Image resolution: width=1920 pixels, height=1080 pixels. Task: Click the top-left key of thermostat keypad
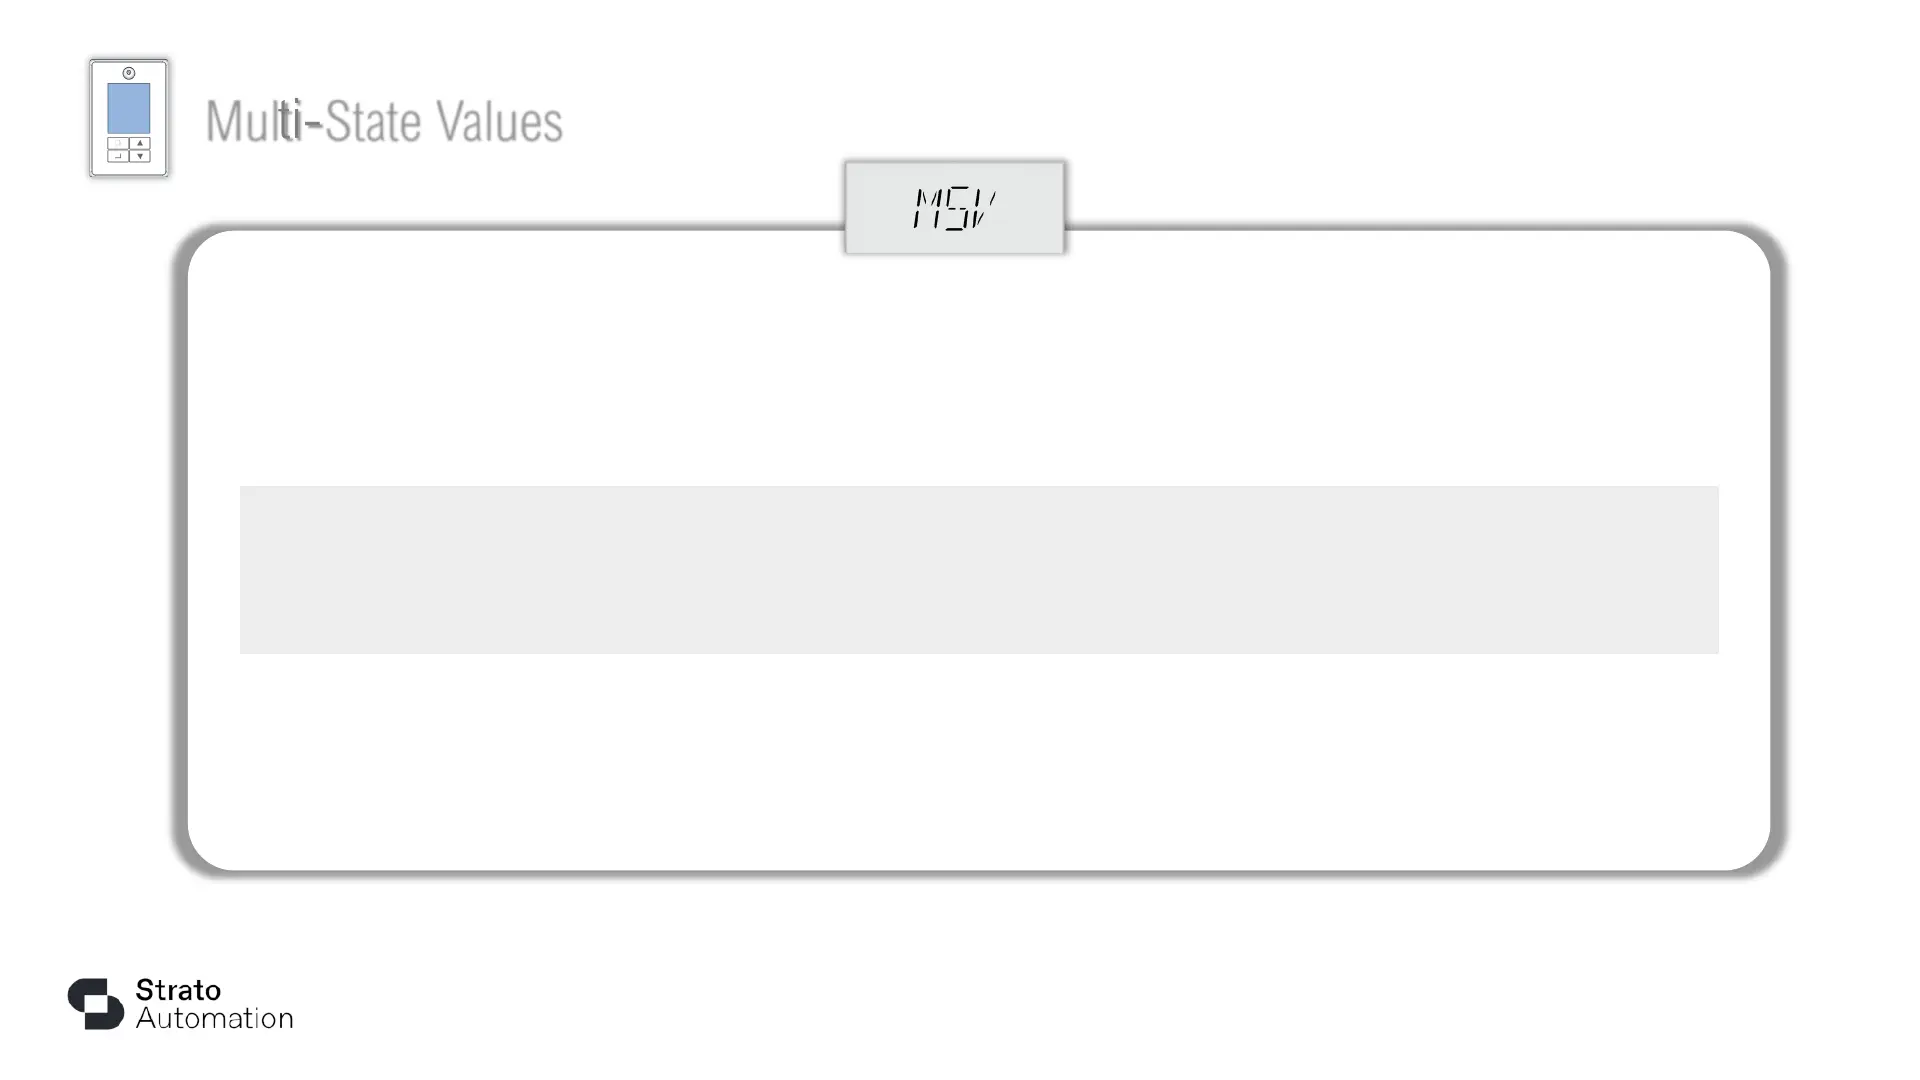[x=118, y=143]
